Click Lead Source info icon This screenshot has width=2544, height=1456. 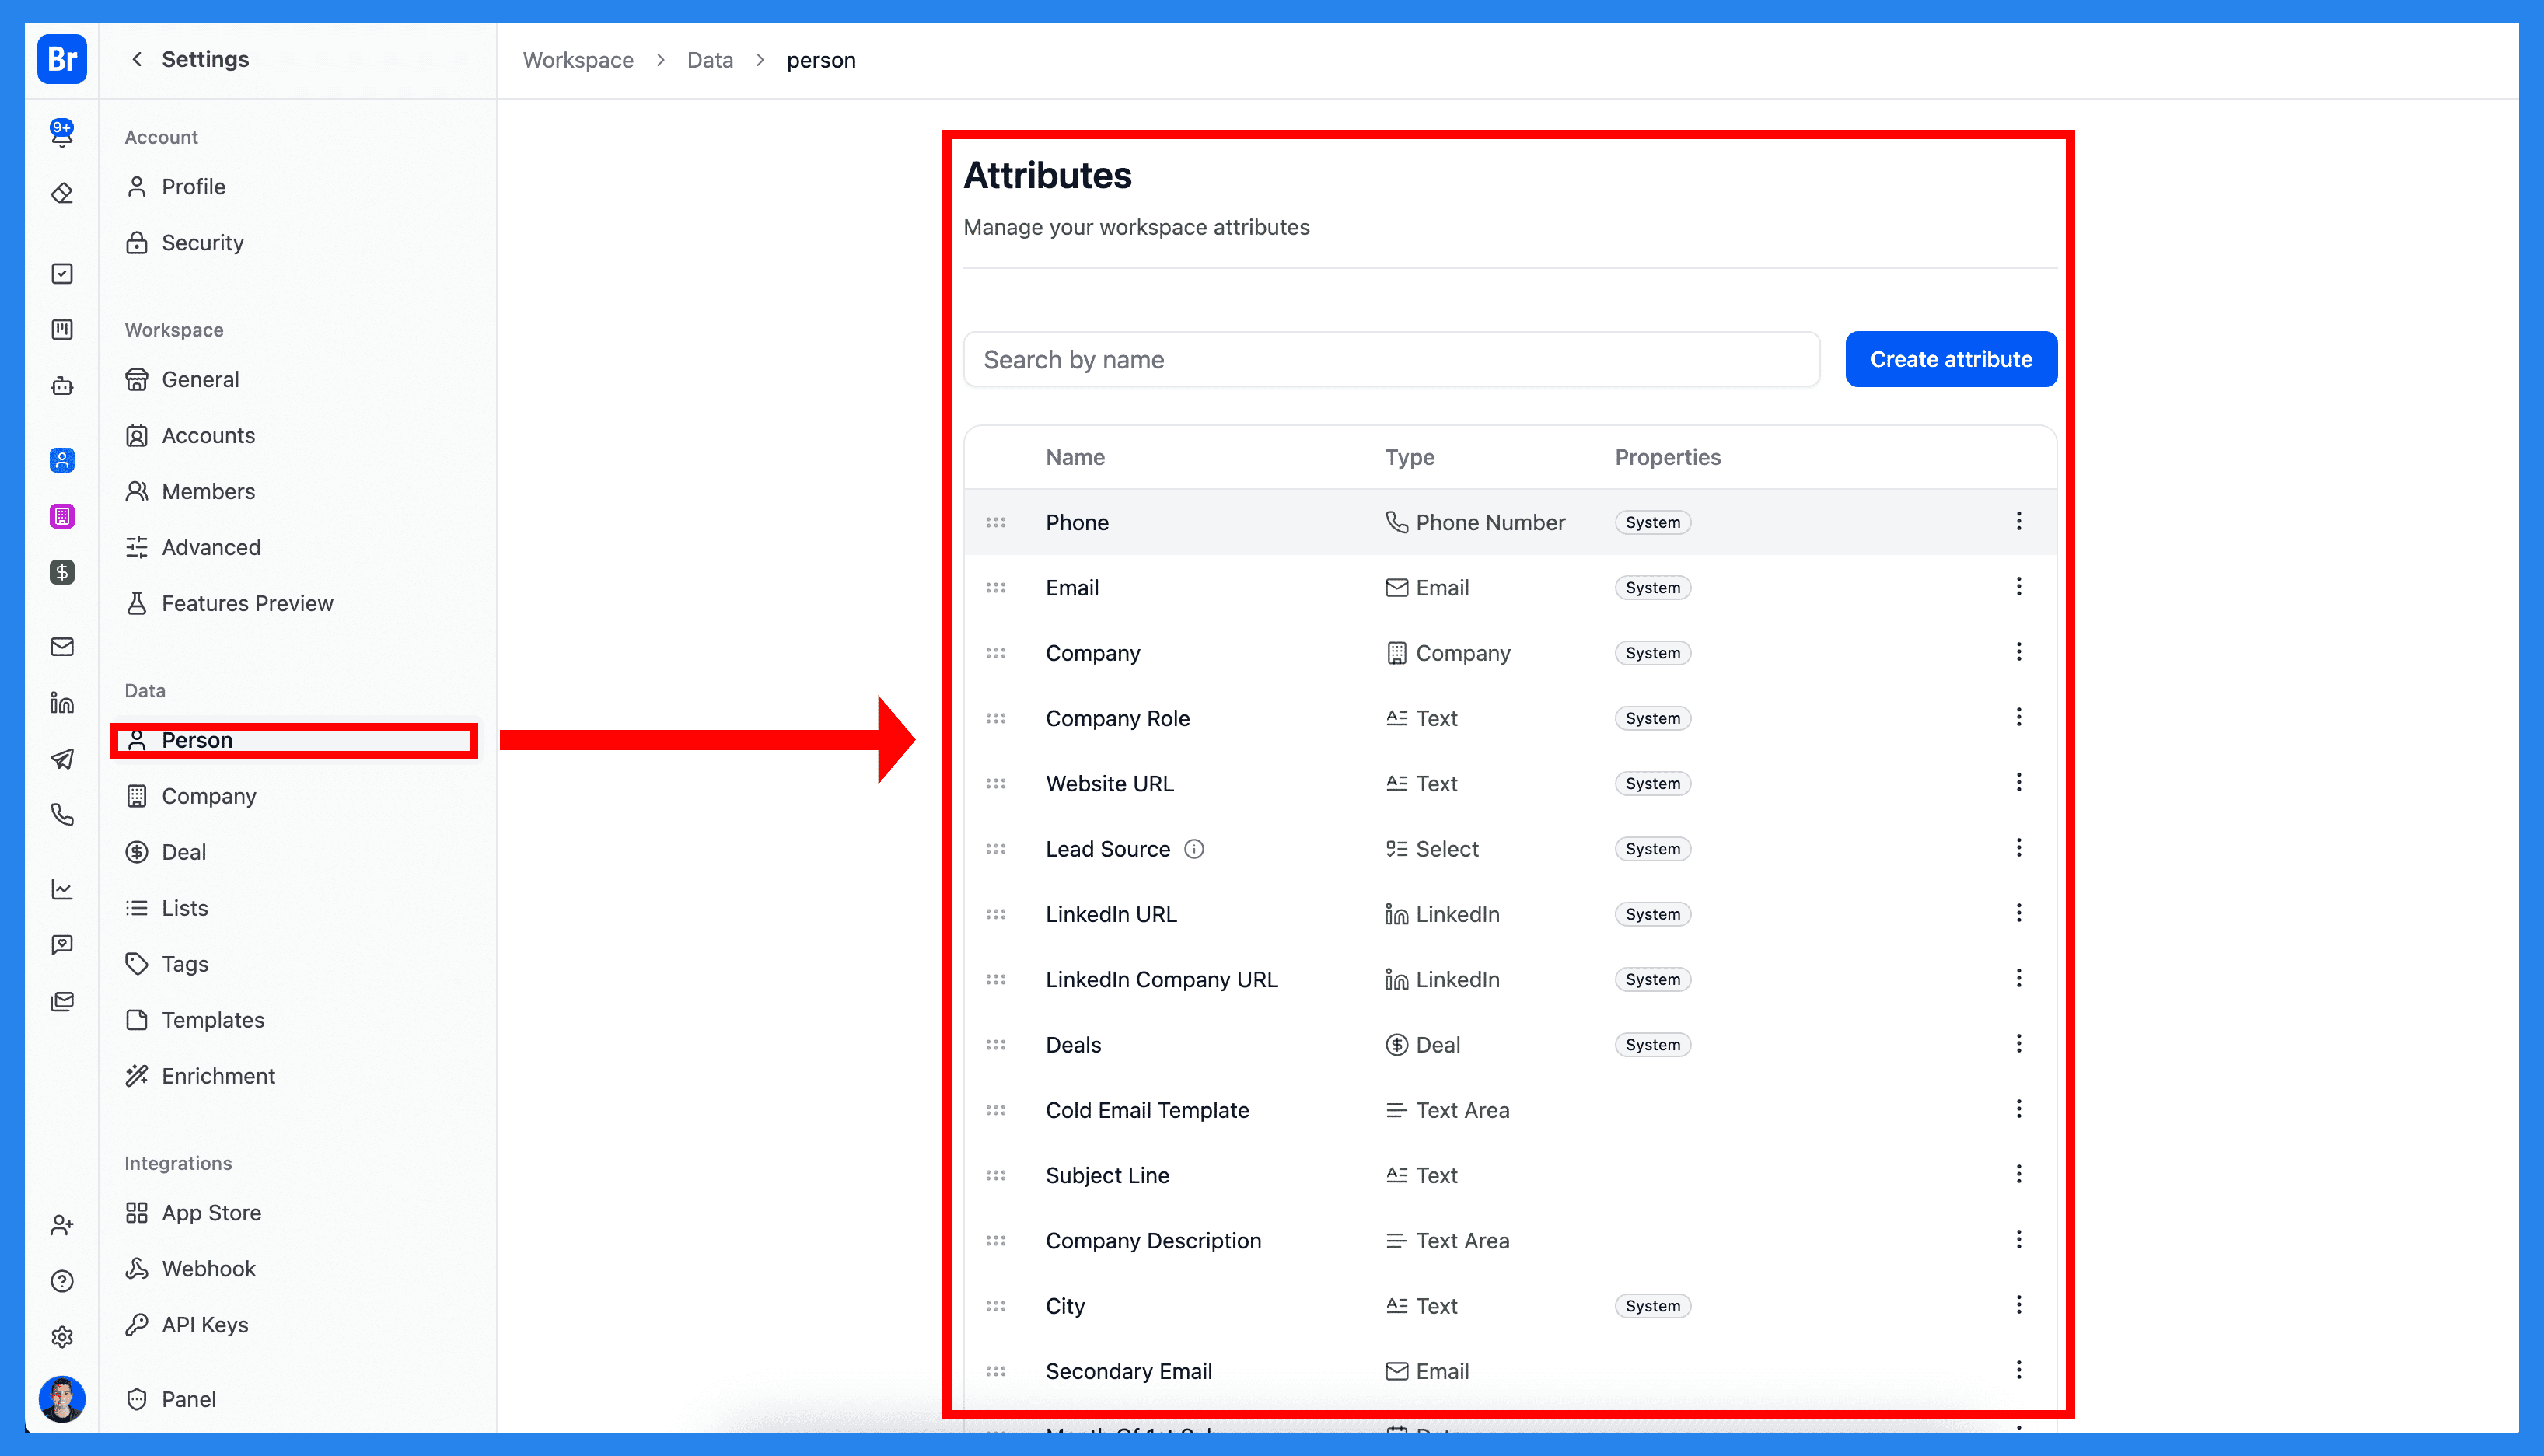(x=1194, y=849)
